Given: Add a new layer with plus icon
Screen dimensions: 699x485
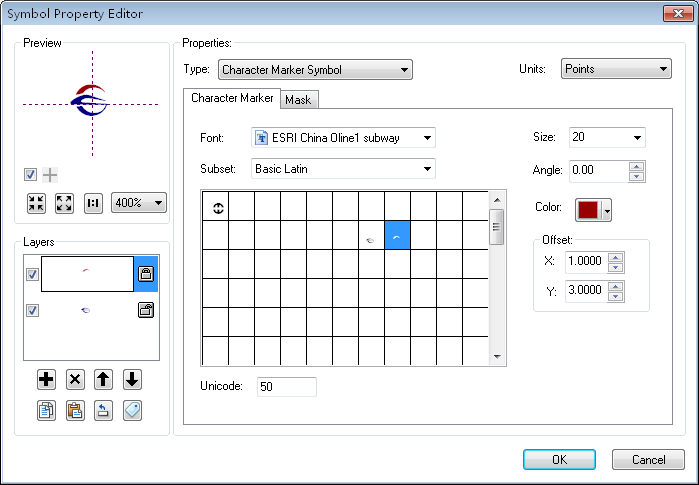Looking at the screenshot, I should (x=46, y=380).
